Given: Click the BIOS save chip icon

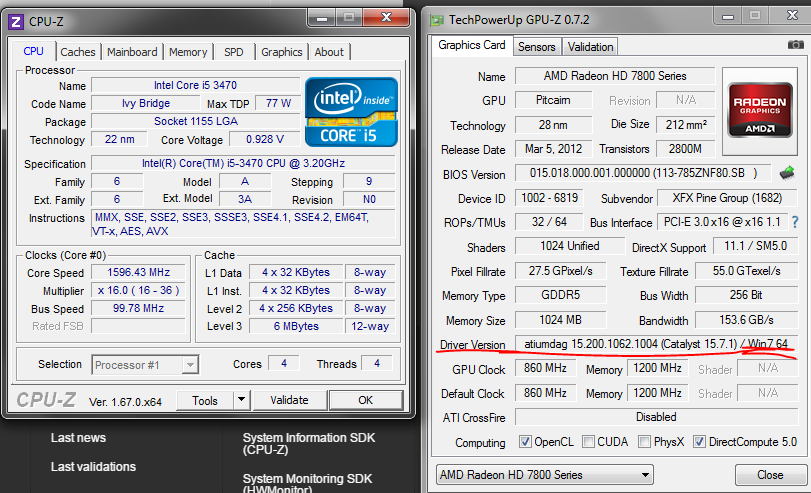Looking at the screenshot, I should [x=787, y=173].
